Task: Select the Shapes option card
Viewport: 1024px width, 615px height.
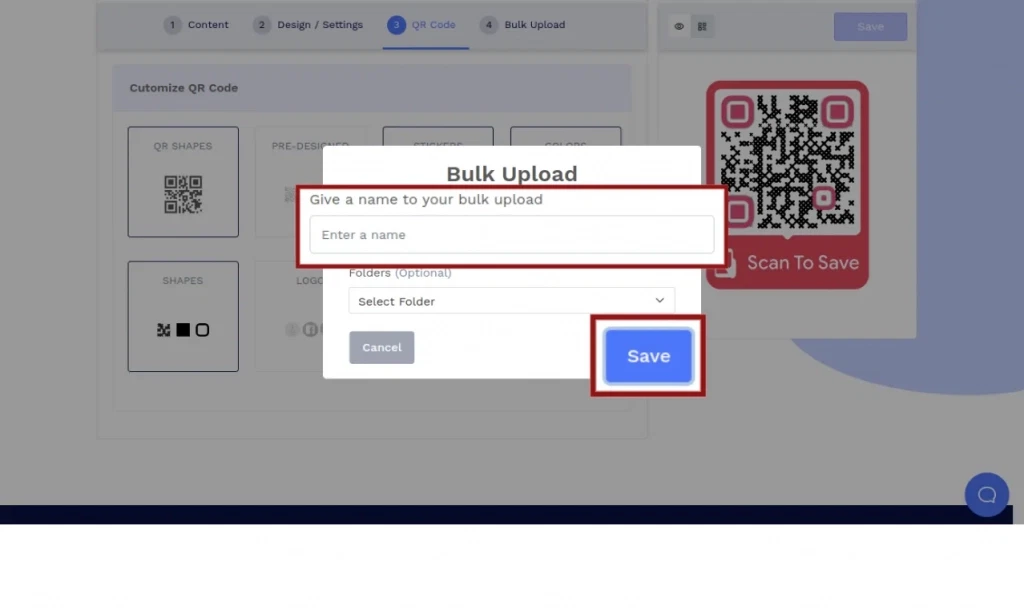Action: click(183, 316)
